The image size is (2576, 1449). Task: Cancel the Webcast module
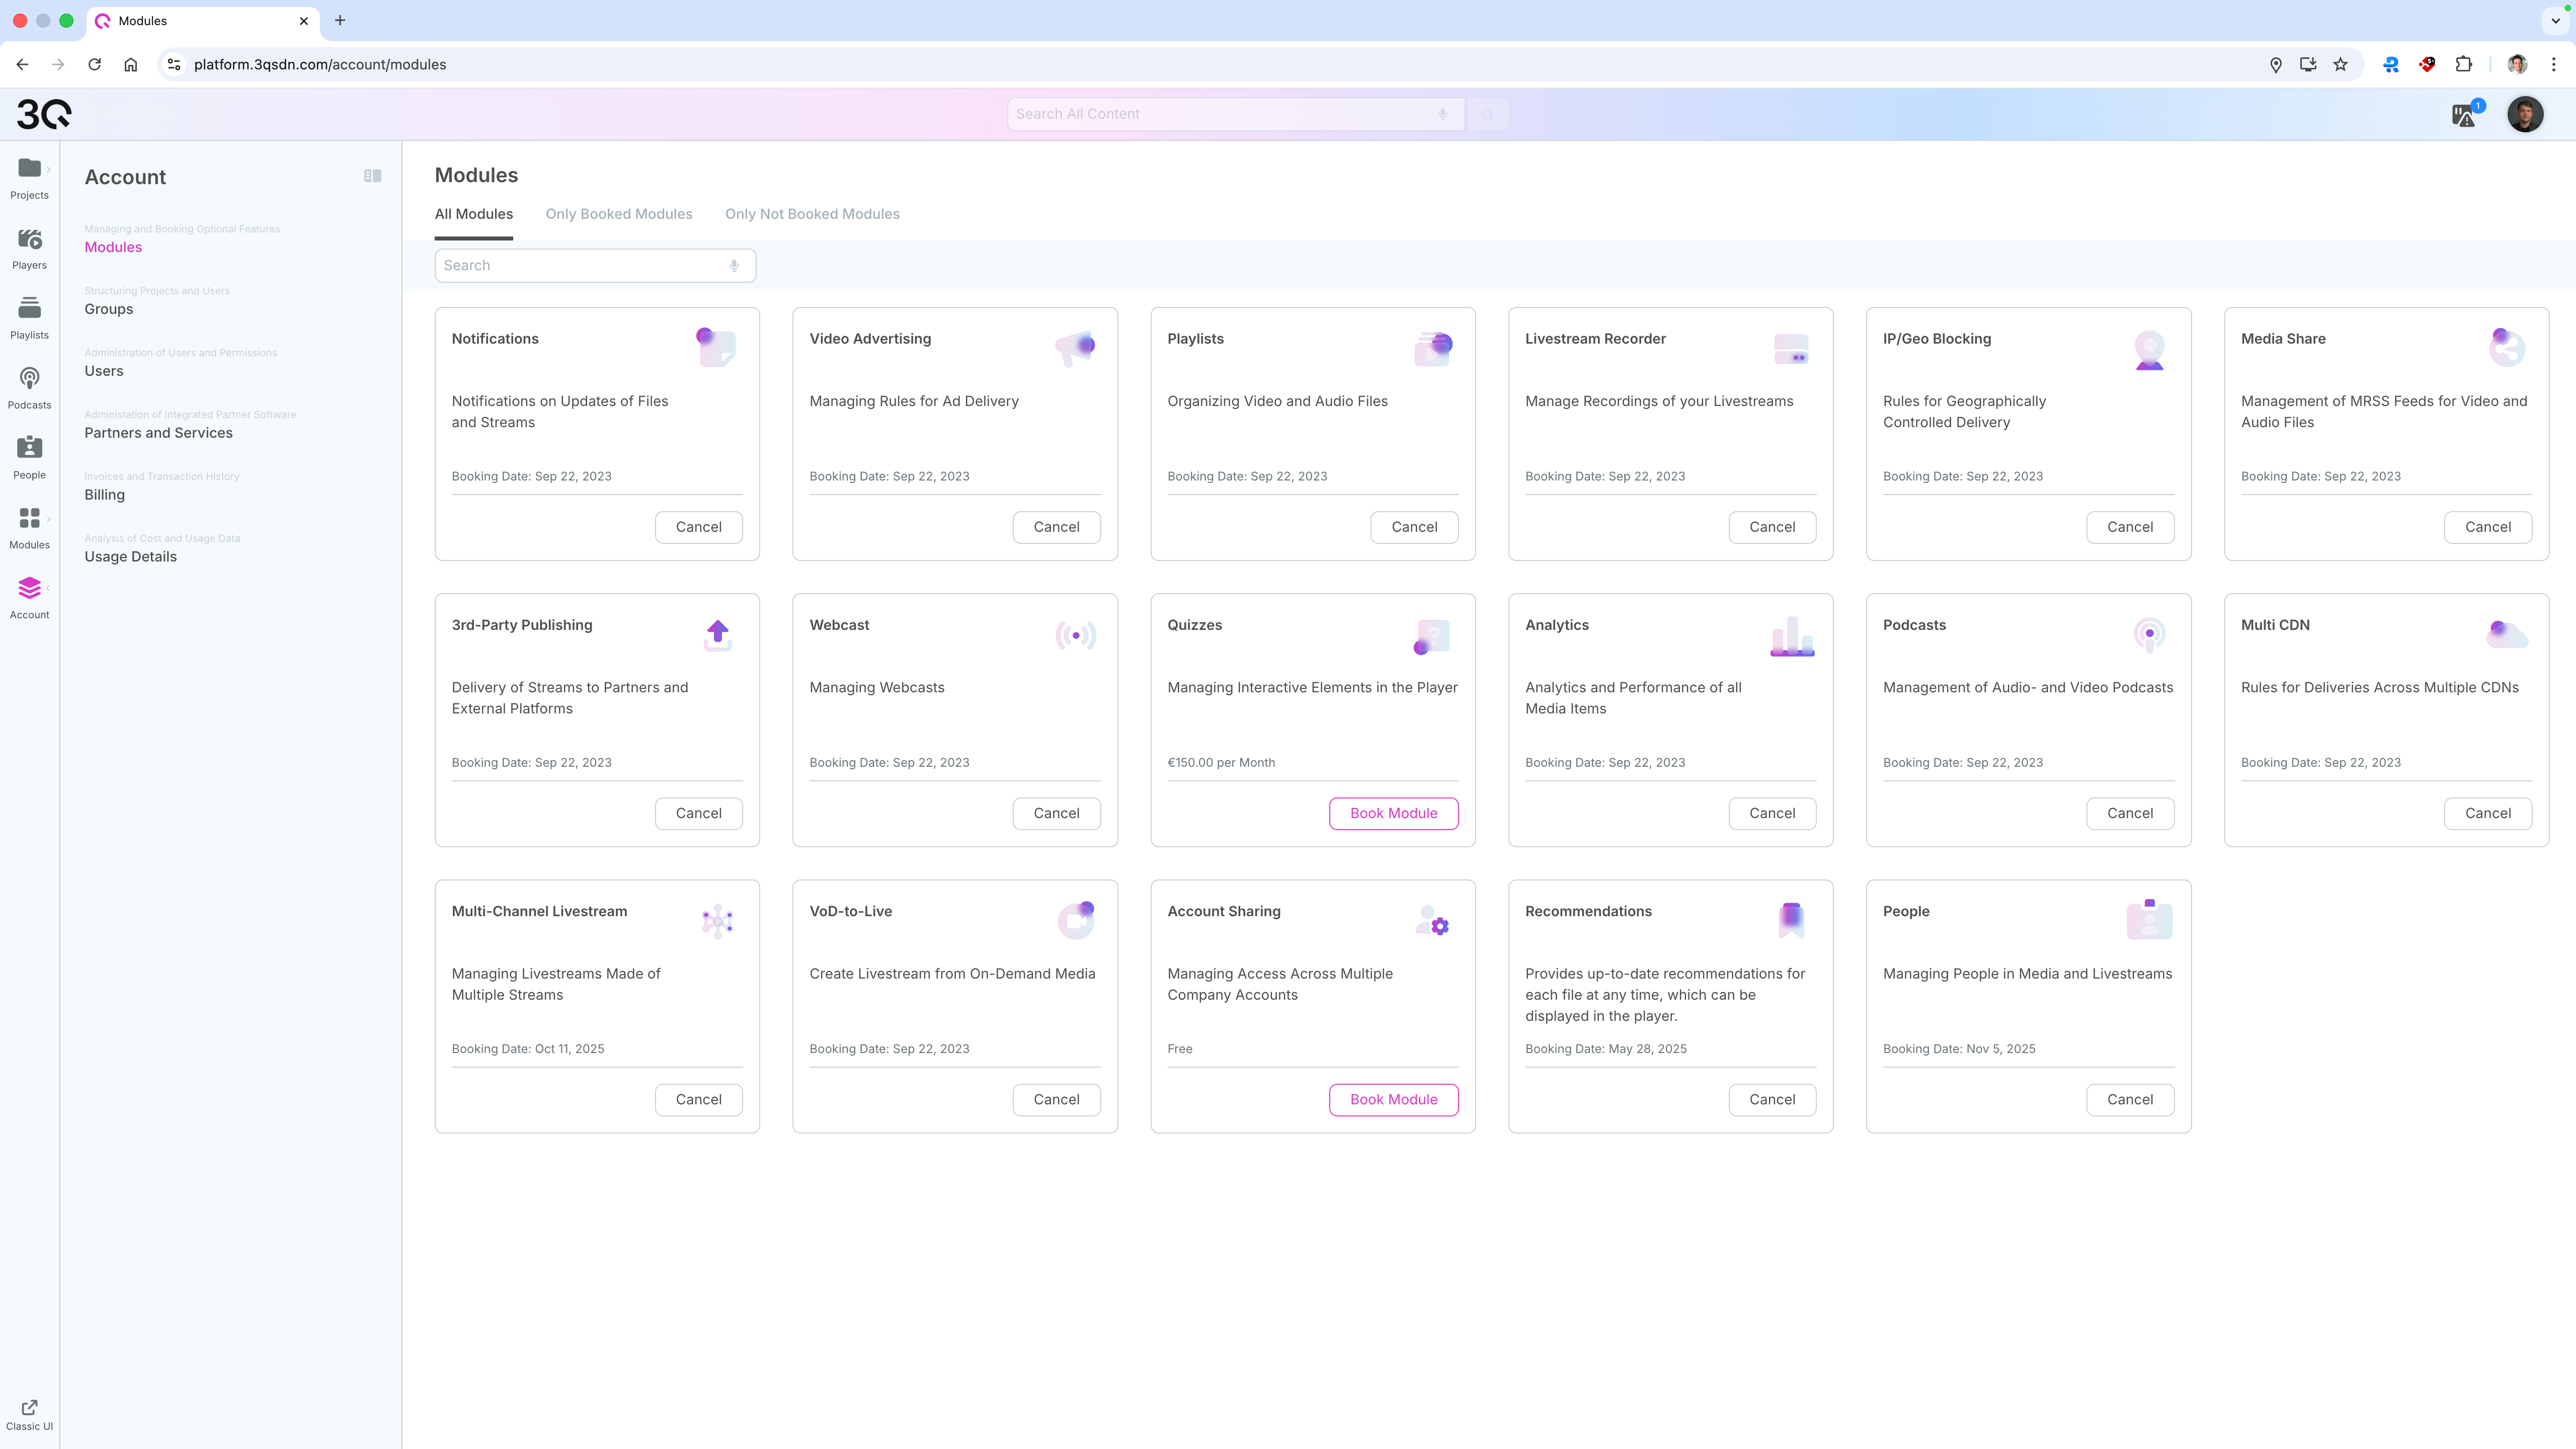click(1056, 813)
